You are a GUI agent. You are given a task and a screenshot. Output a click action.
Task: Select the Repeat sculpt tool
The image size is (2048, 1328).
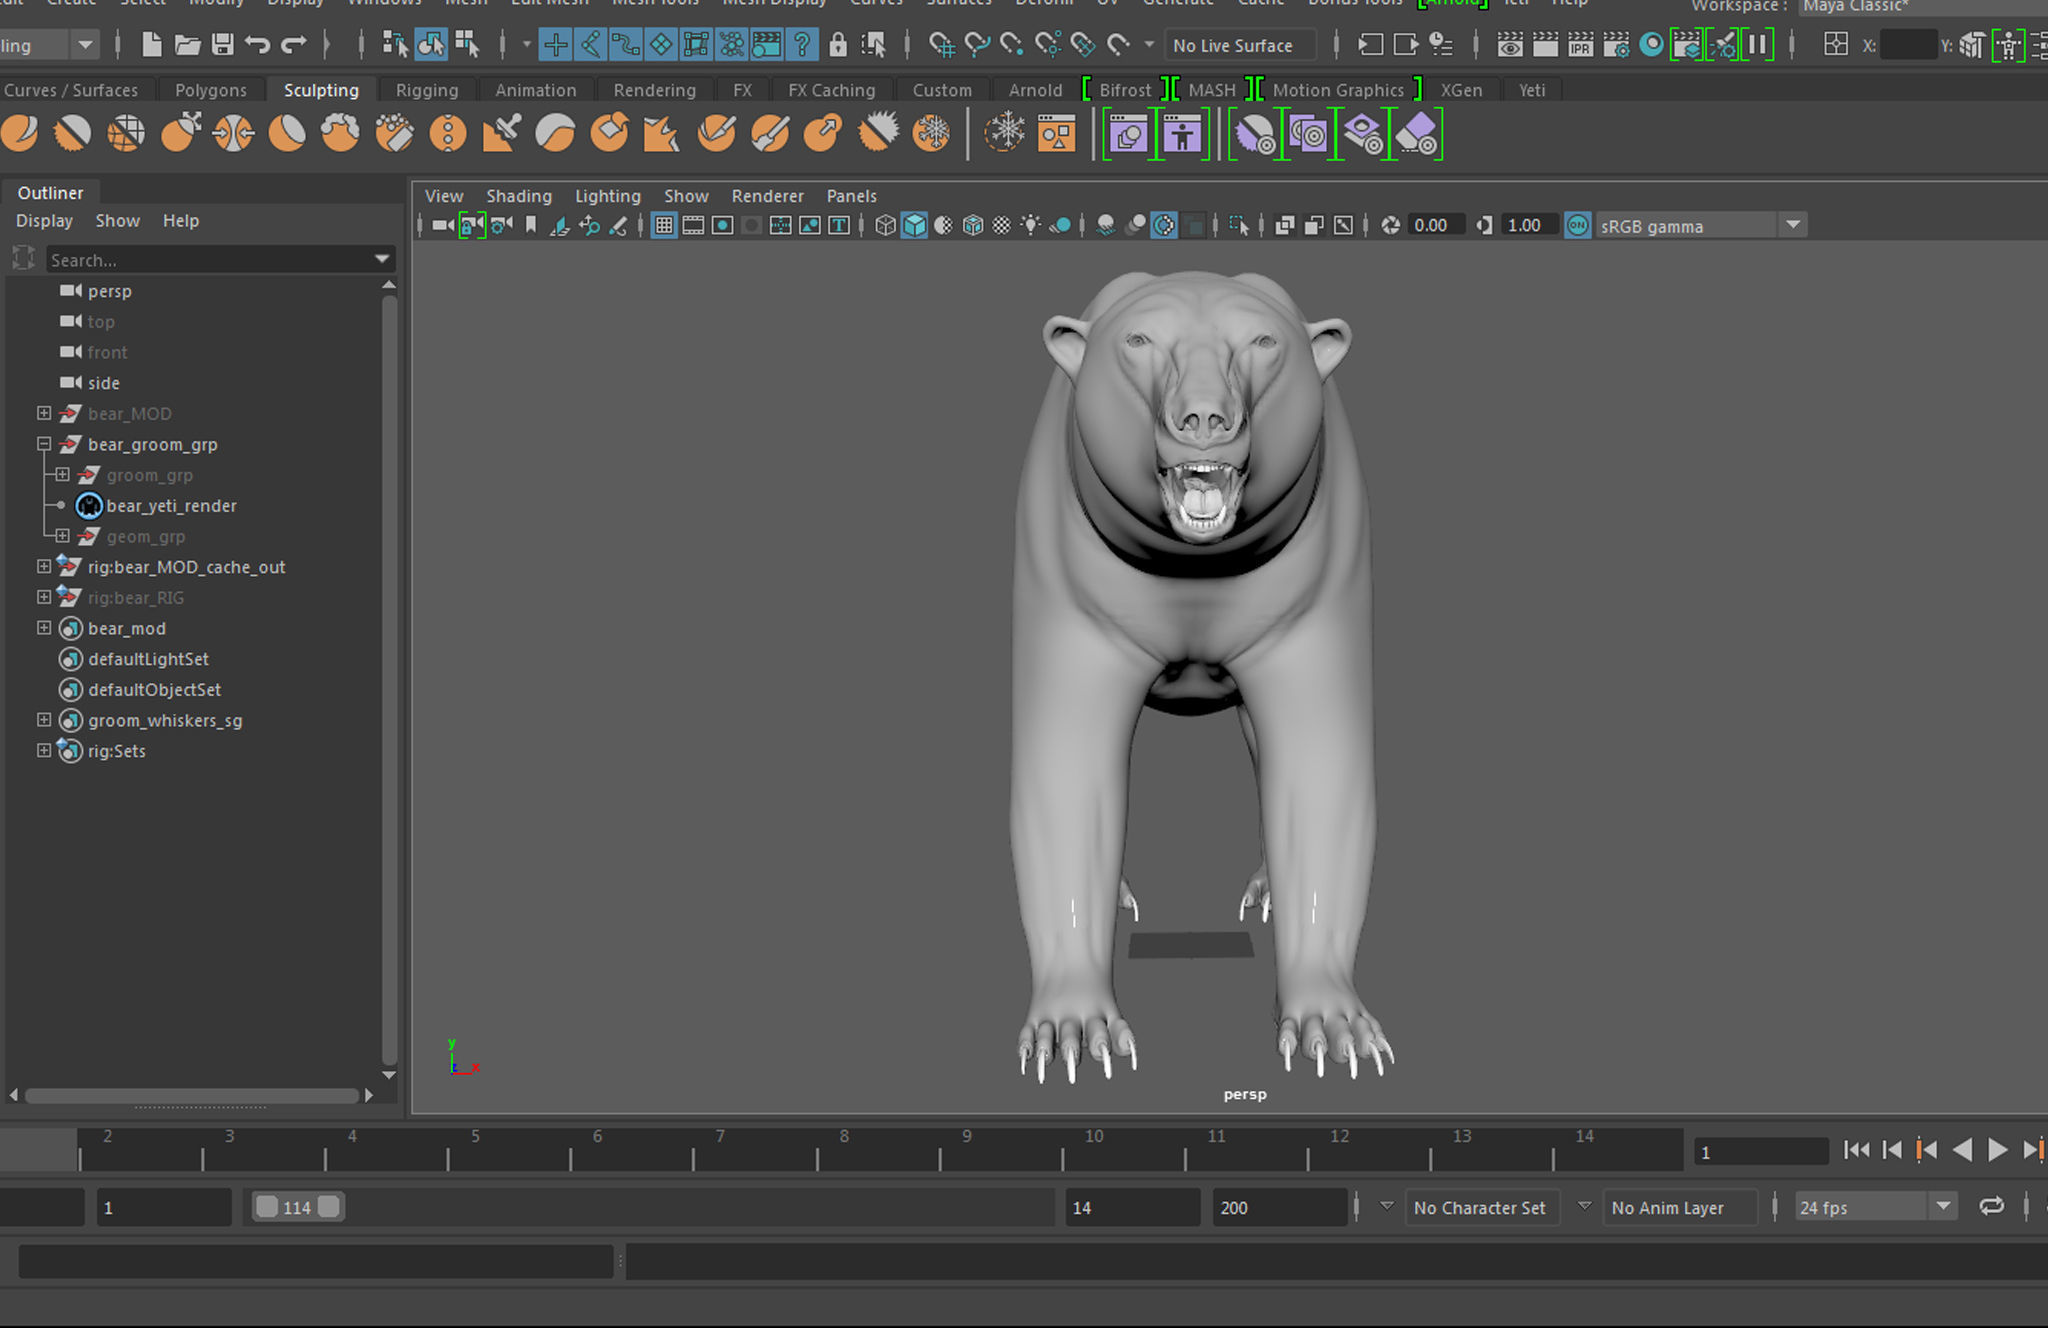pos(447,132)
